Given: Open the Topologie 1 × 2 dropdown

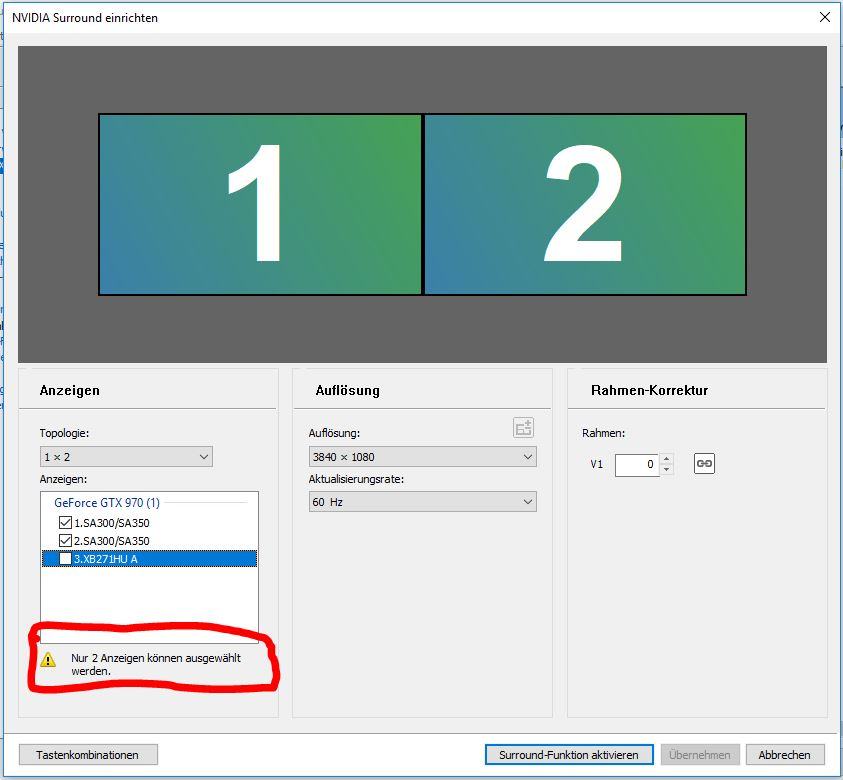Looking at the screenshot, I should (x=126, y=457).
